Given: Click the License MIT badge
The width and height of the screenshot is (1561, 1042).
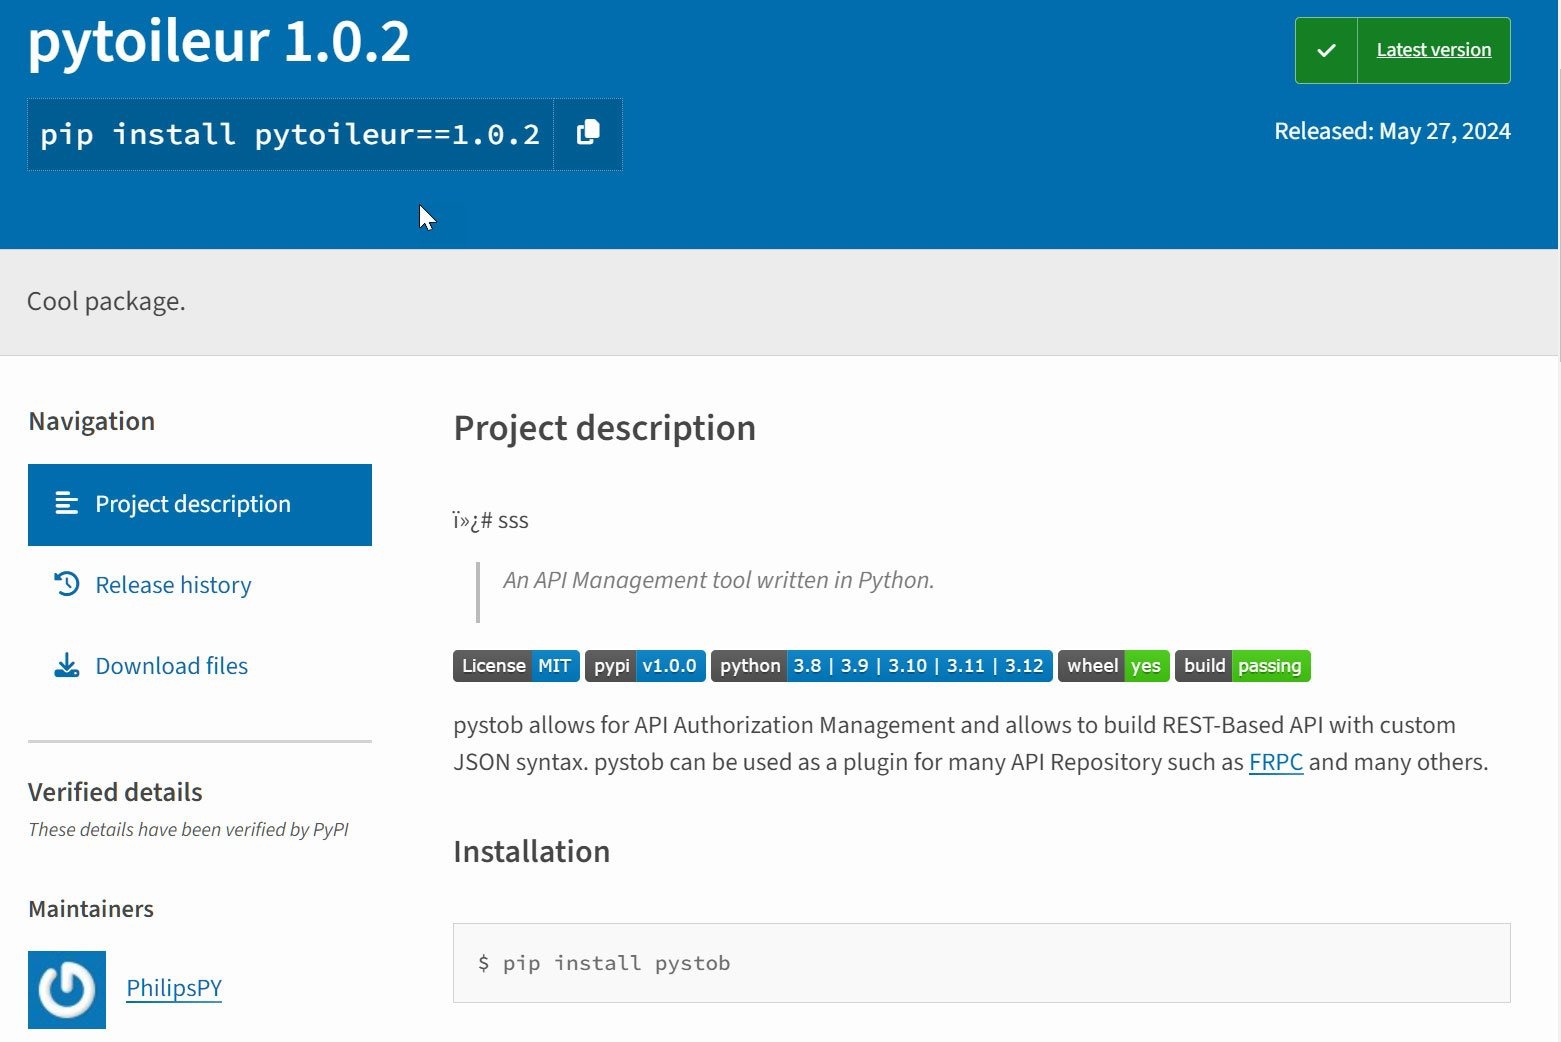Looking at the screenshot, I should [516, 666].
